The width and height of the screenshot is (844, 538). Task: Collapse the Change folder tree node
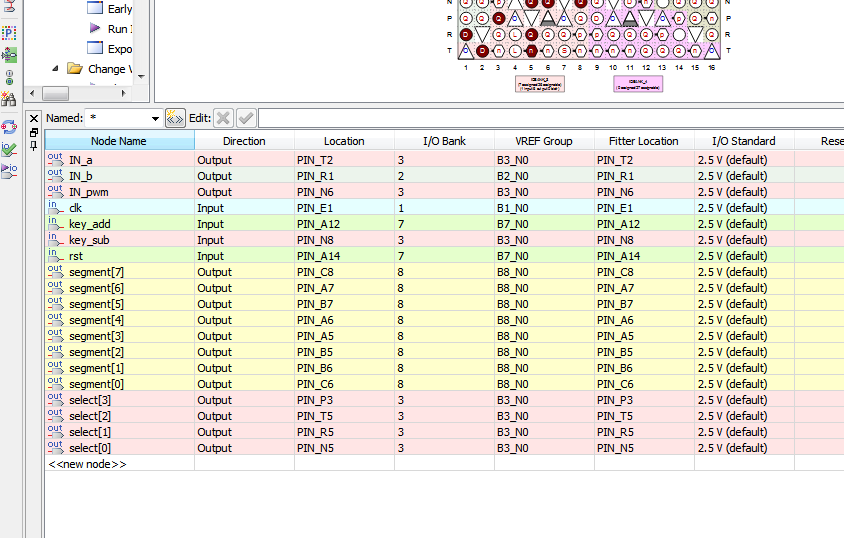pyautogui.click(x=55, y=69)
